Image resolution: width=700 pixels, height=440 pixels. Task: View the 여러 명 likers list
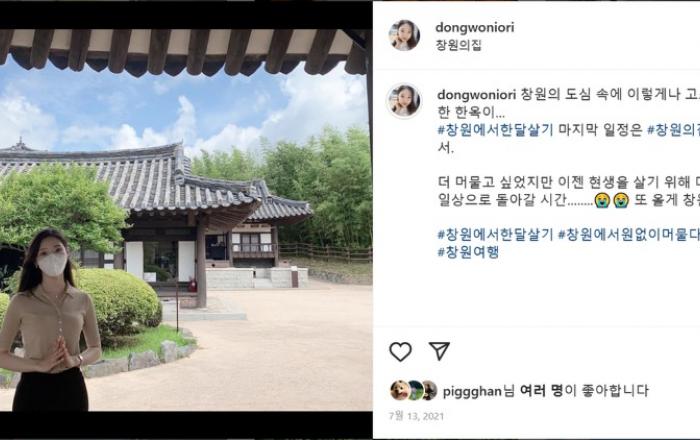pos(542,390)
